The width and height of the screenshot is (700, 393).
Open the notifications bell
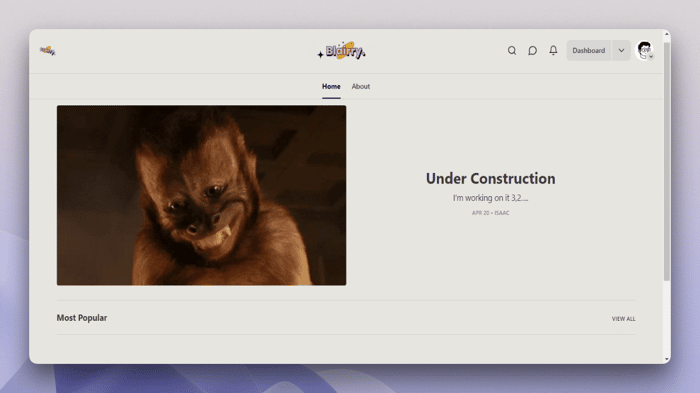(553, 50)
